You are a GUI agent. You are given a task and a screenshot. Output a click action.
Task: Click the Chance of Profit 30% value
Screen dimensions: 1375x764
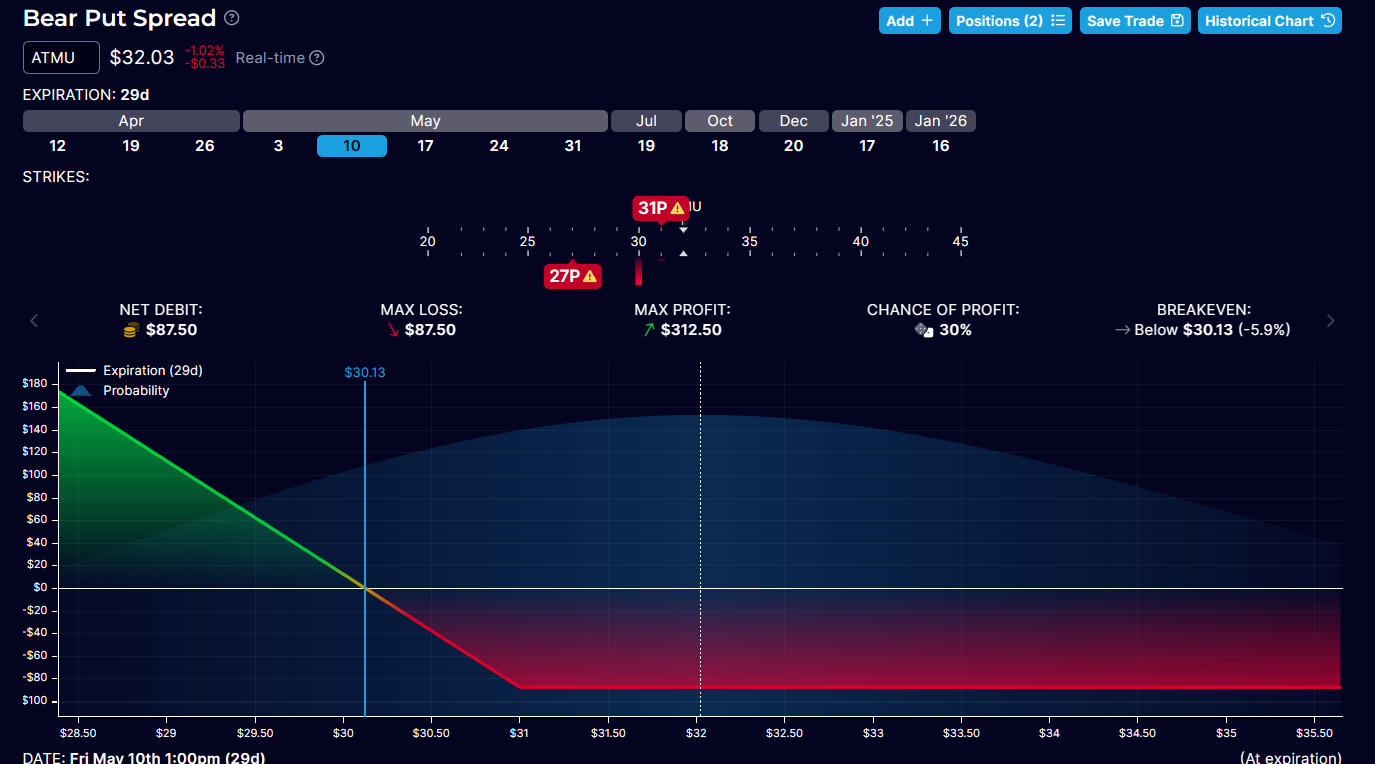tap(956, 330)
